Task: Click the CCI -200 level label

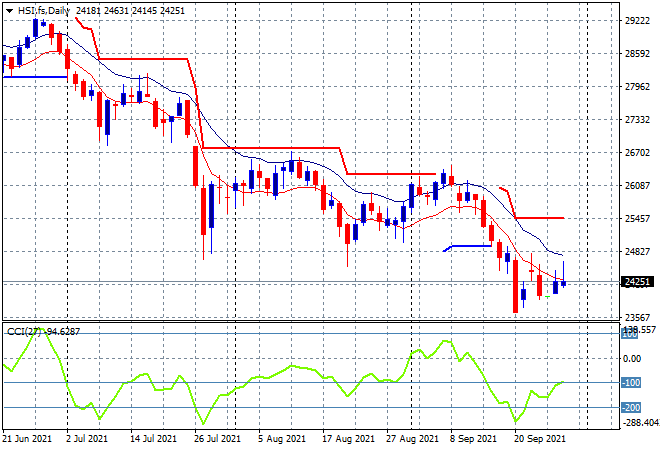Action: tap(631, 407)
